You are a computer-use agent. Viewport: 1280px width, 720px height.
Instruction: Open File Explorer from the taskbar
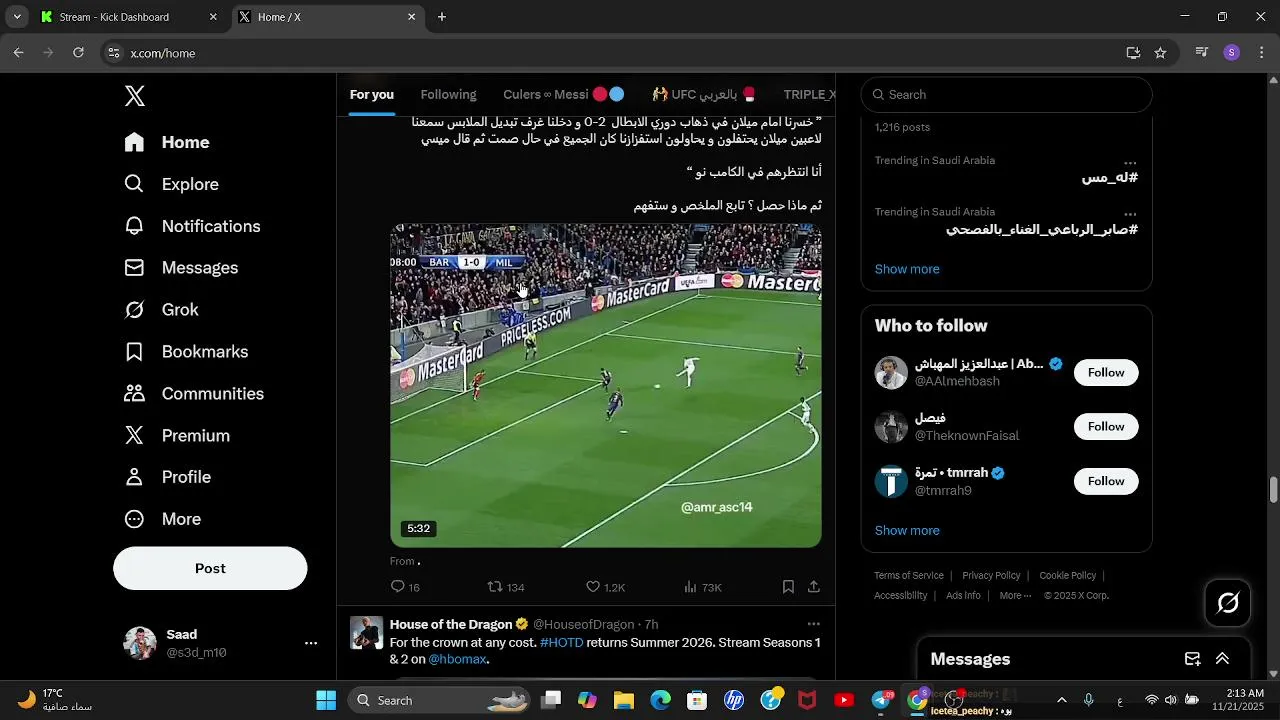coord(624,700)
